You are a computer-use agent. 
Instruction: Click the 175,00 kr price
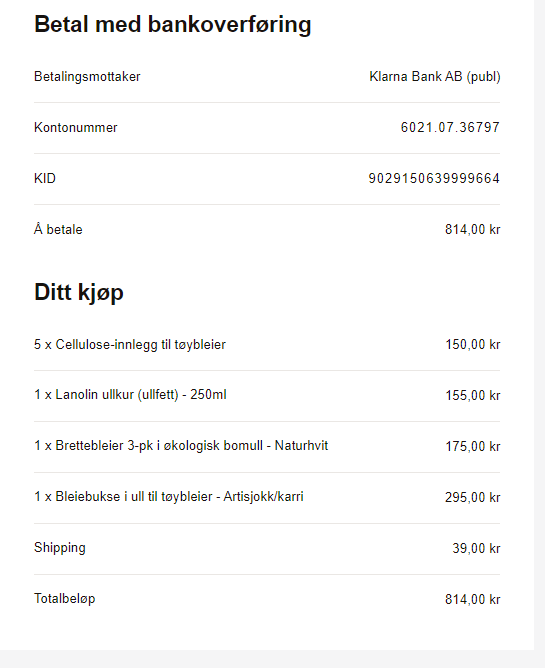pyautogui.click(x=473, y=446)
